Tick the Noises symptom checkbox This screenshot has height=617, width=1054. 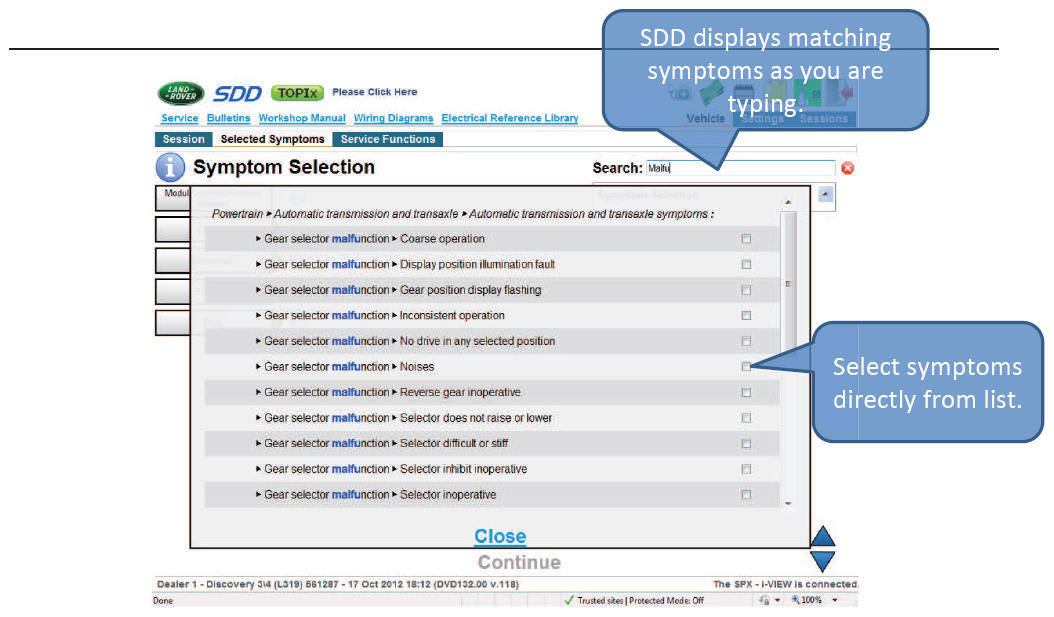(746, 367)
